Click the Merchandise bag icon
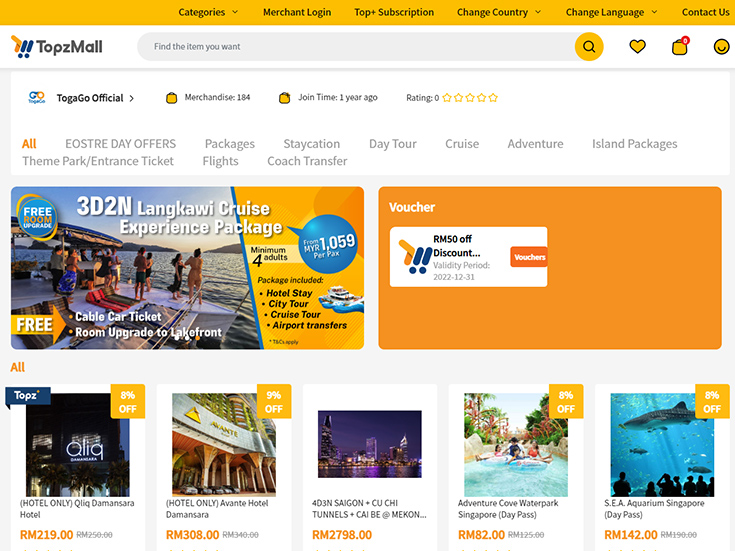 172,98
